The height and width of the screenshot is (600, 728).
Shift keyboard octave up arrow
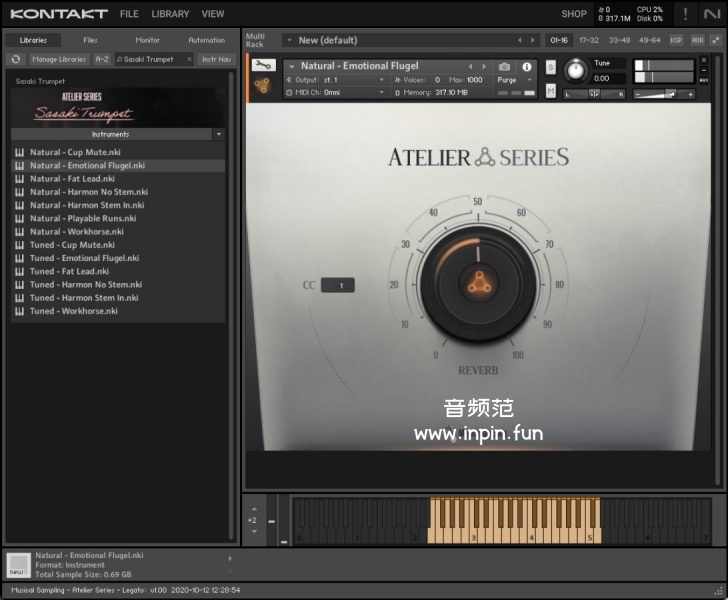[x=254, y=509]
